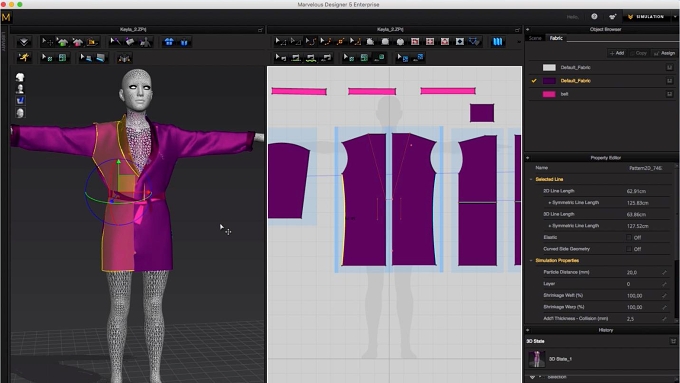Image resolution: width=680 pixels, height=383 pixels.
Task: Select the Edit Curvature tool in 2D toolbar
Action: click(310, 42)
